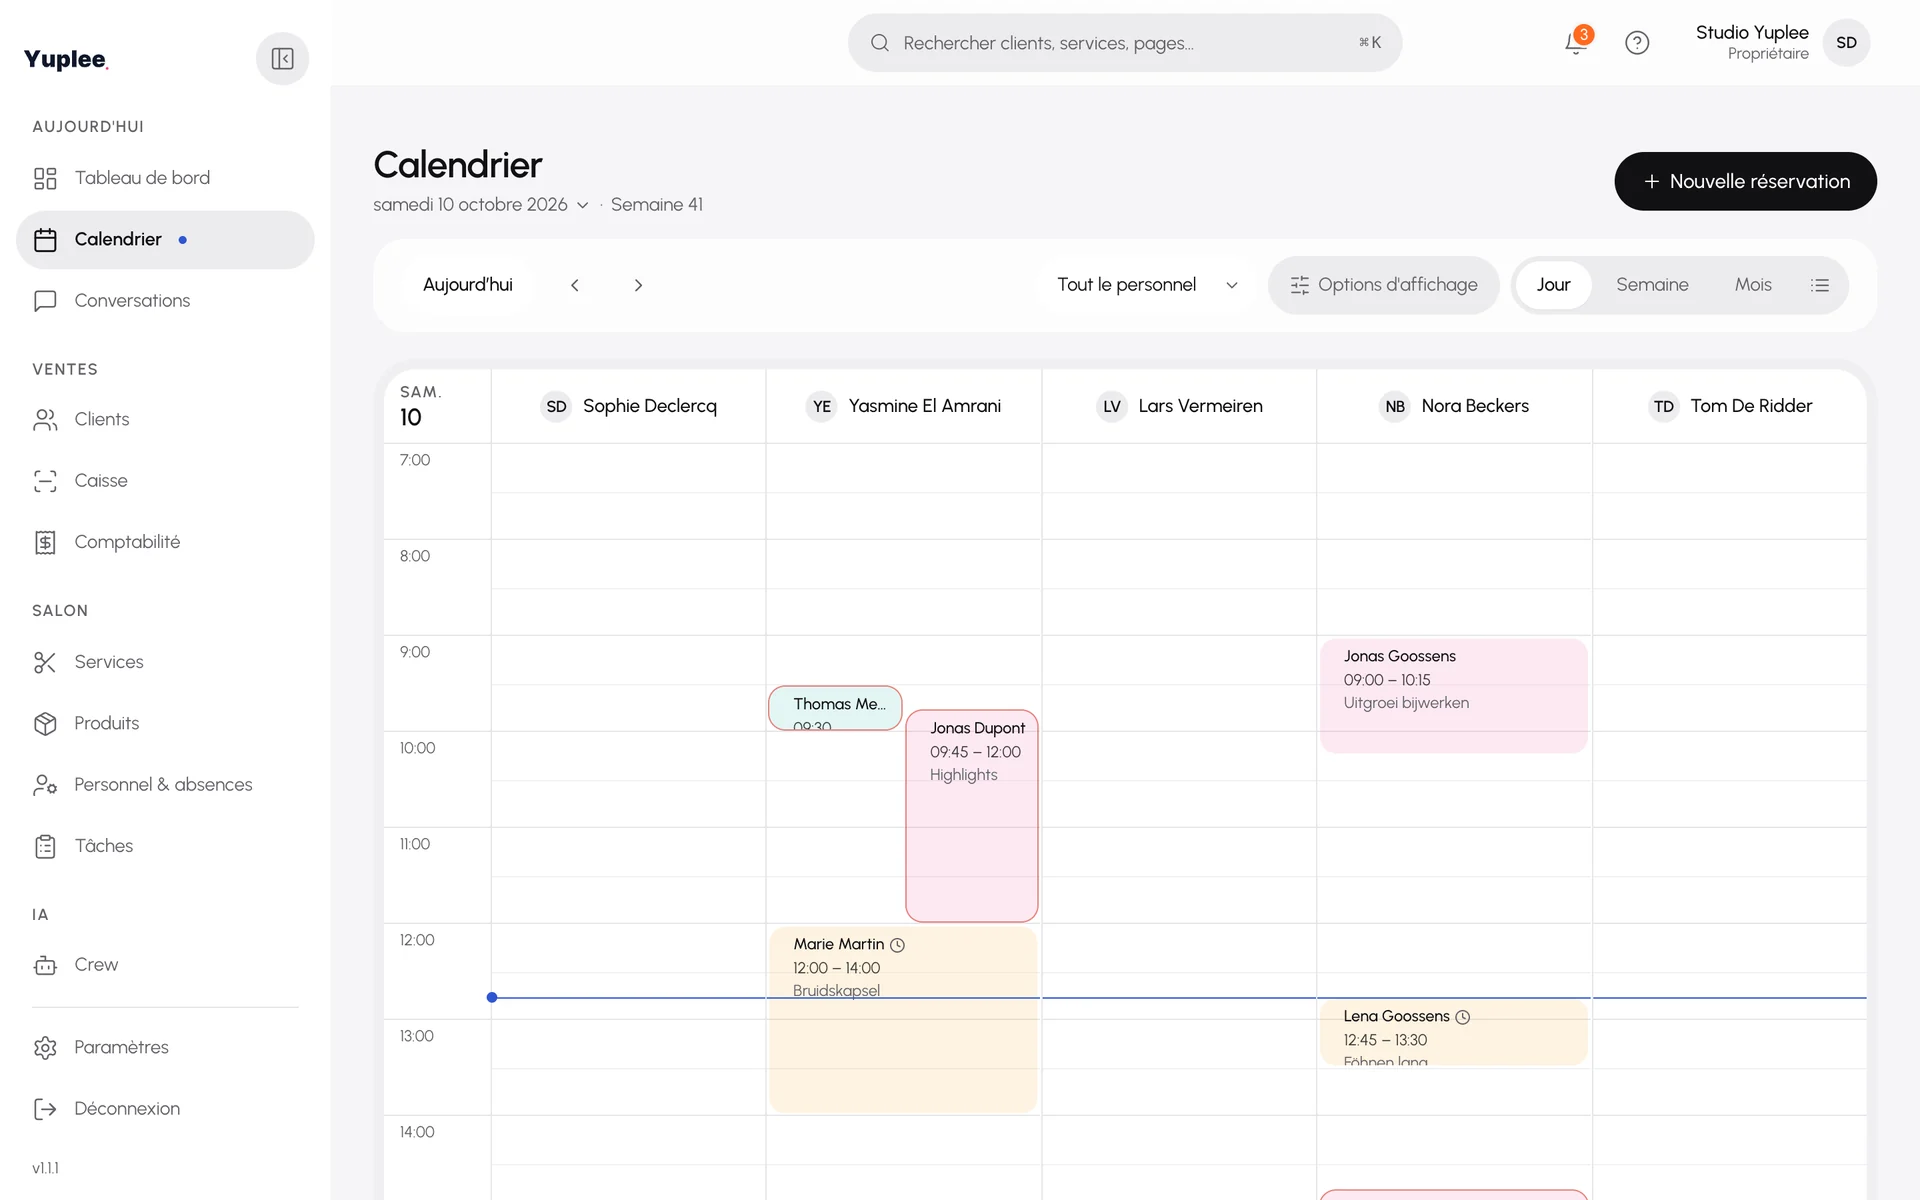Click Déconnexion to log out
This screenshot has height=1200, width=1920.
[x=165, y=1109]
